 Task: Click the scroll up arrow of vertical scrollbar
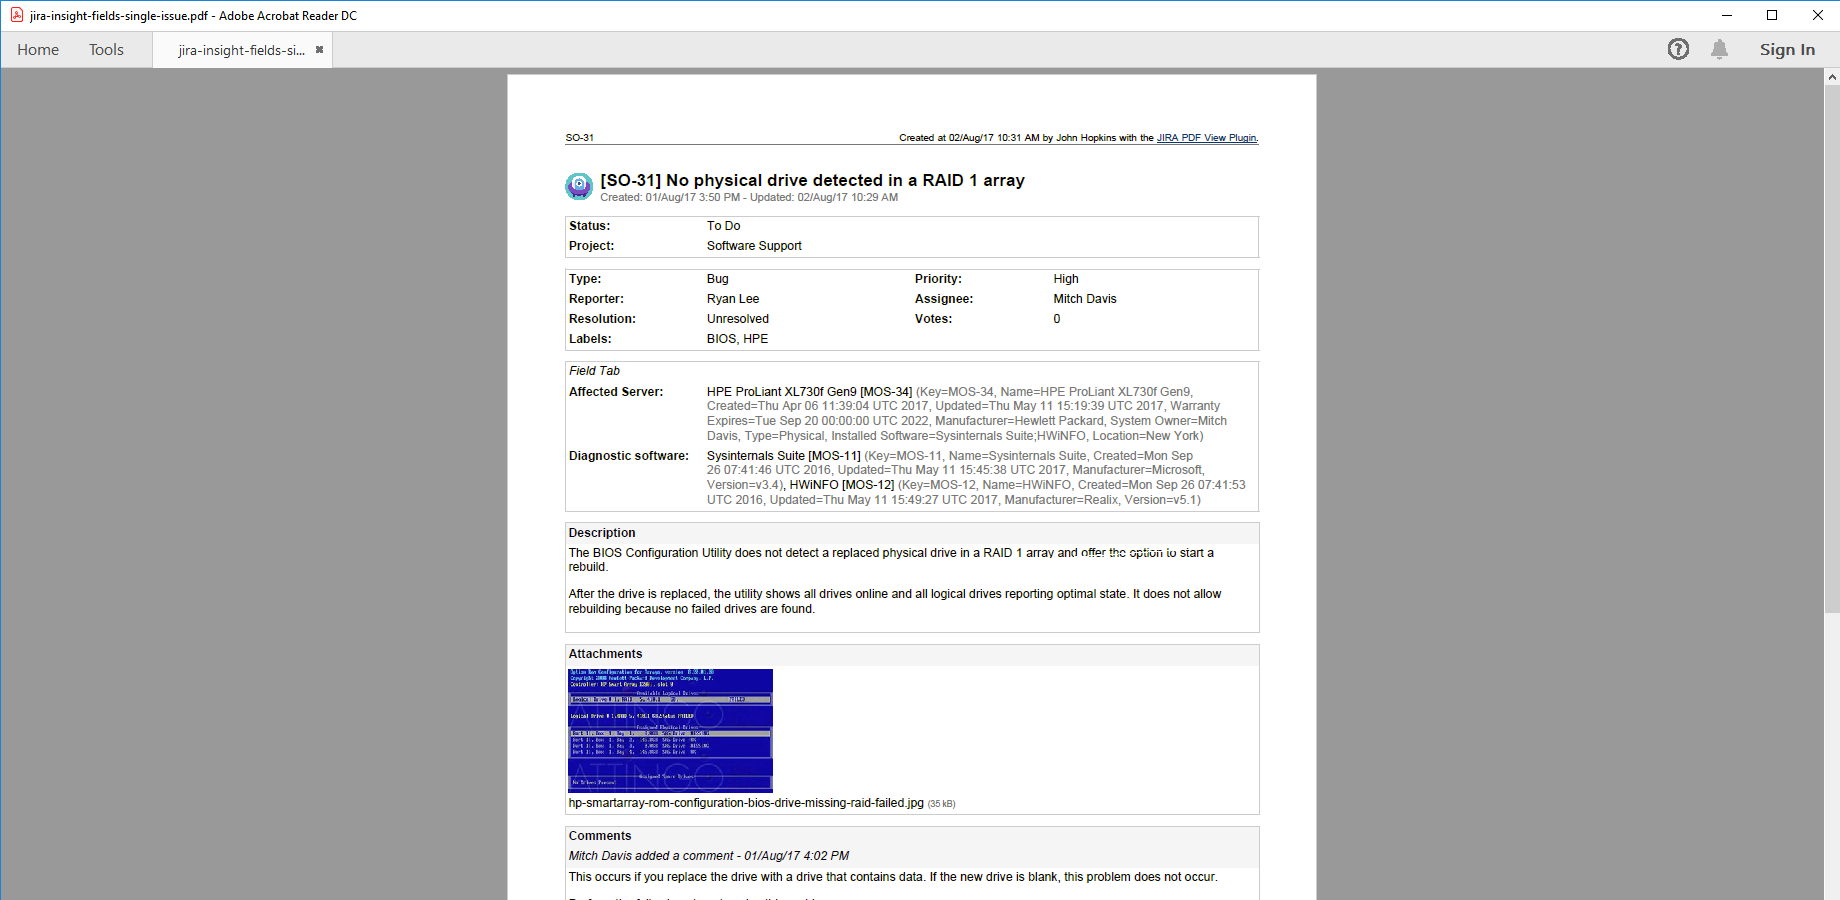click(x=1832, y=77)
